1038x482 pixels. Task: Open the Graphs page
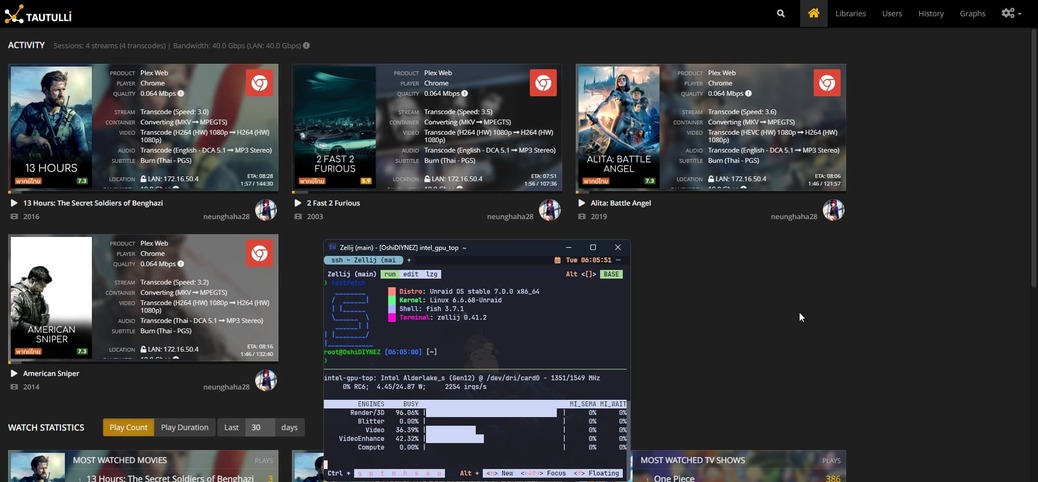click(x=972, y=13)
